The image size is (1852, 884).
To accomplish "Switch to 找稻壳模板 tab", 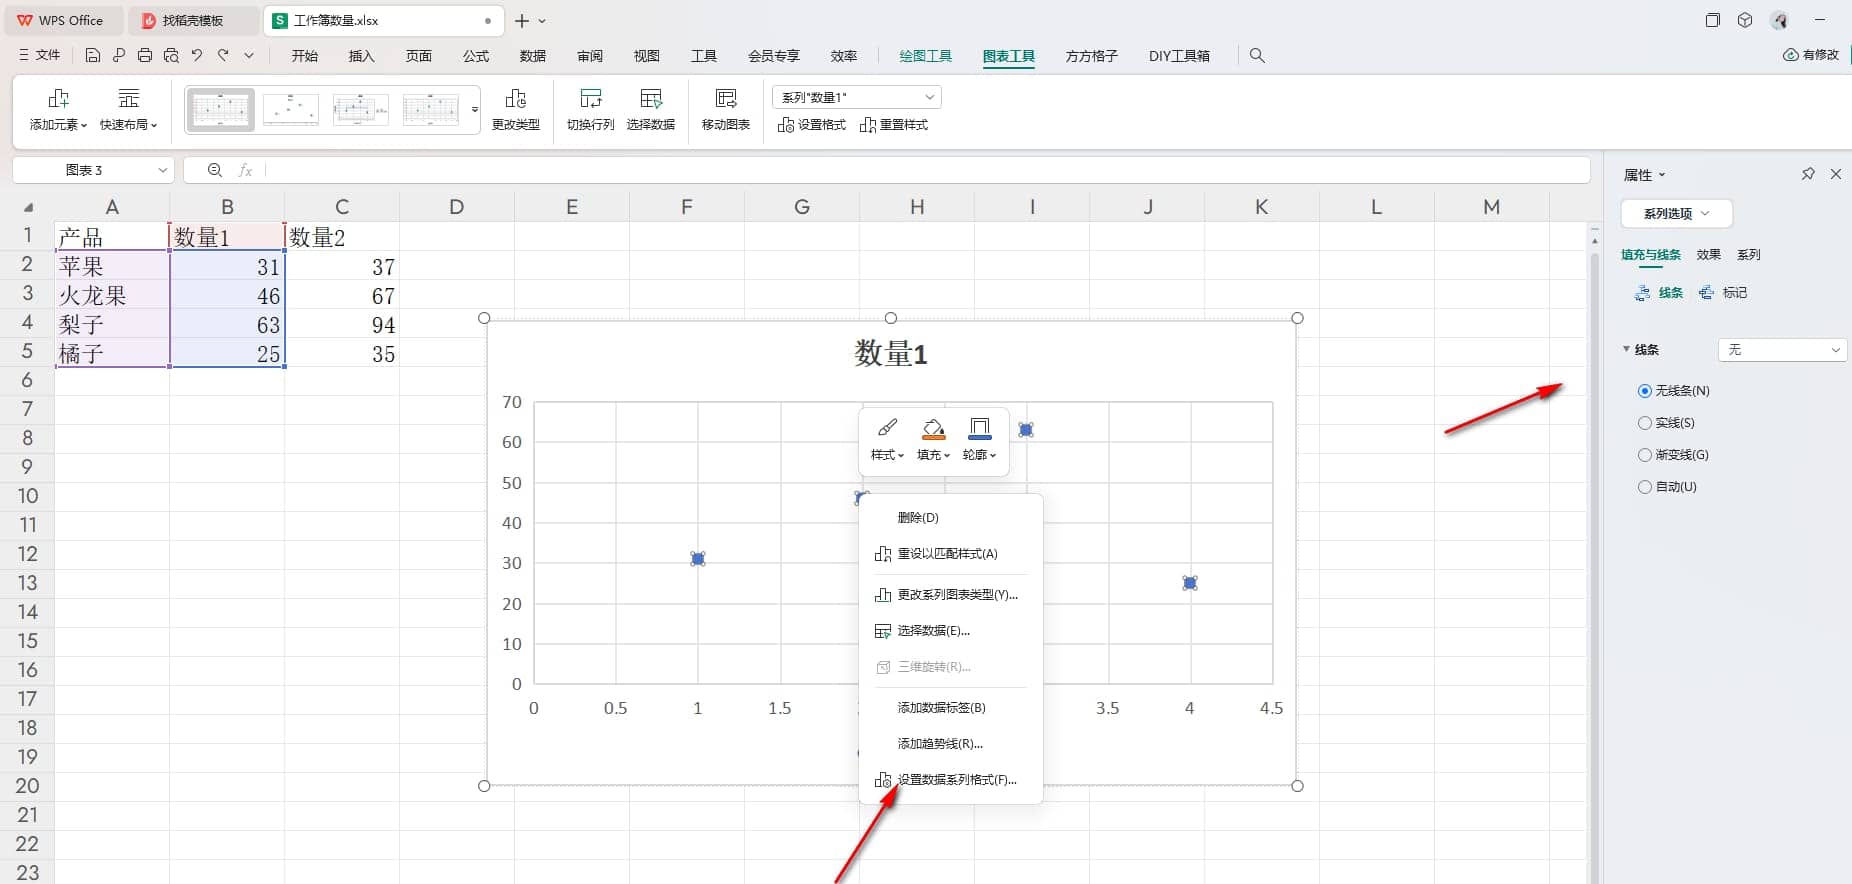I will pos(193,21).
